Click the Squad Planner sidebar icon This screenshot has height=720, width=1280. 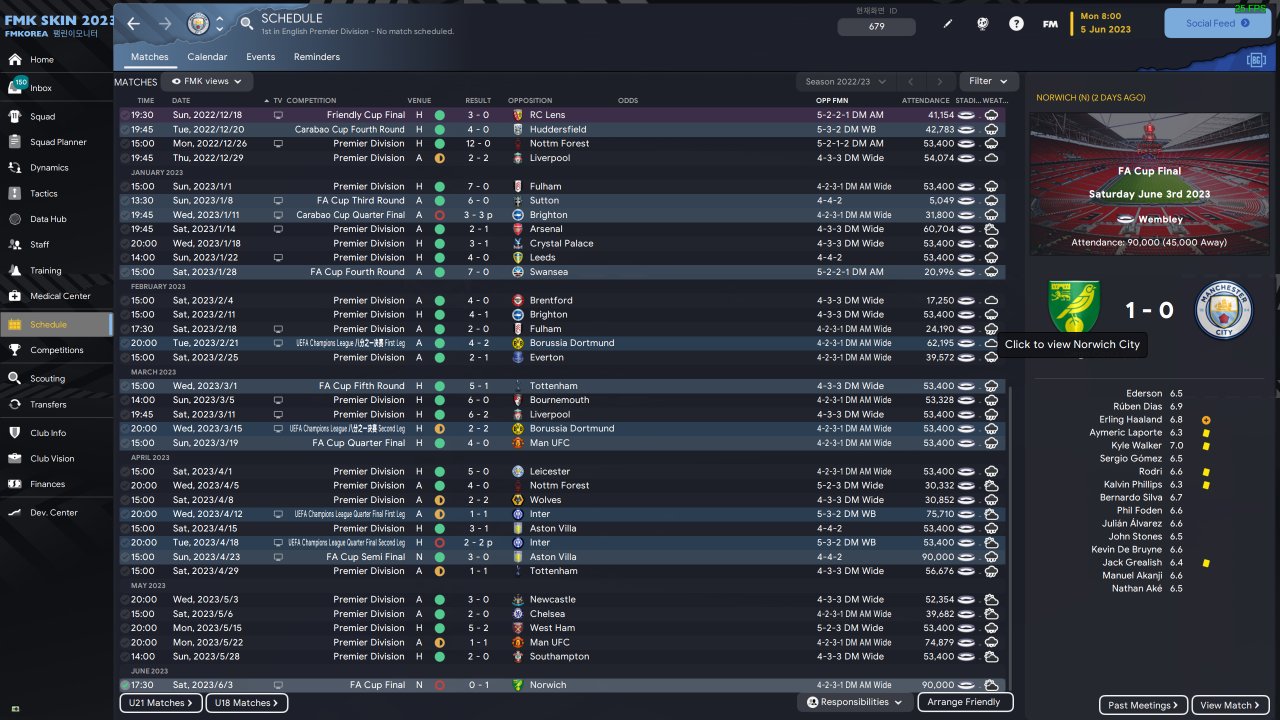pyautogui.click(x=15, y=142)
